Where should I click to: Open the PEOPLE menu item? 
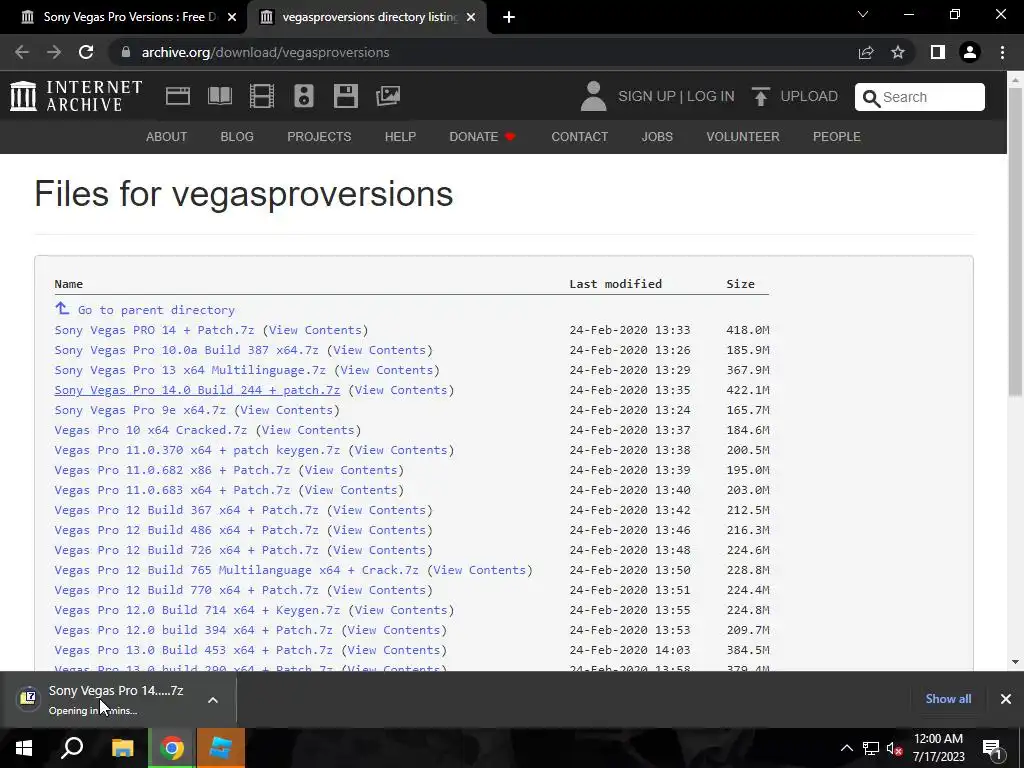click(837, 136)
